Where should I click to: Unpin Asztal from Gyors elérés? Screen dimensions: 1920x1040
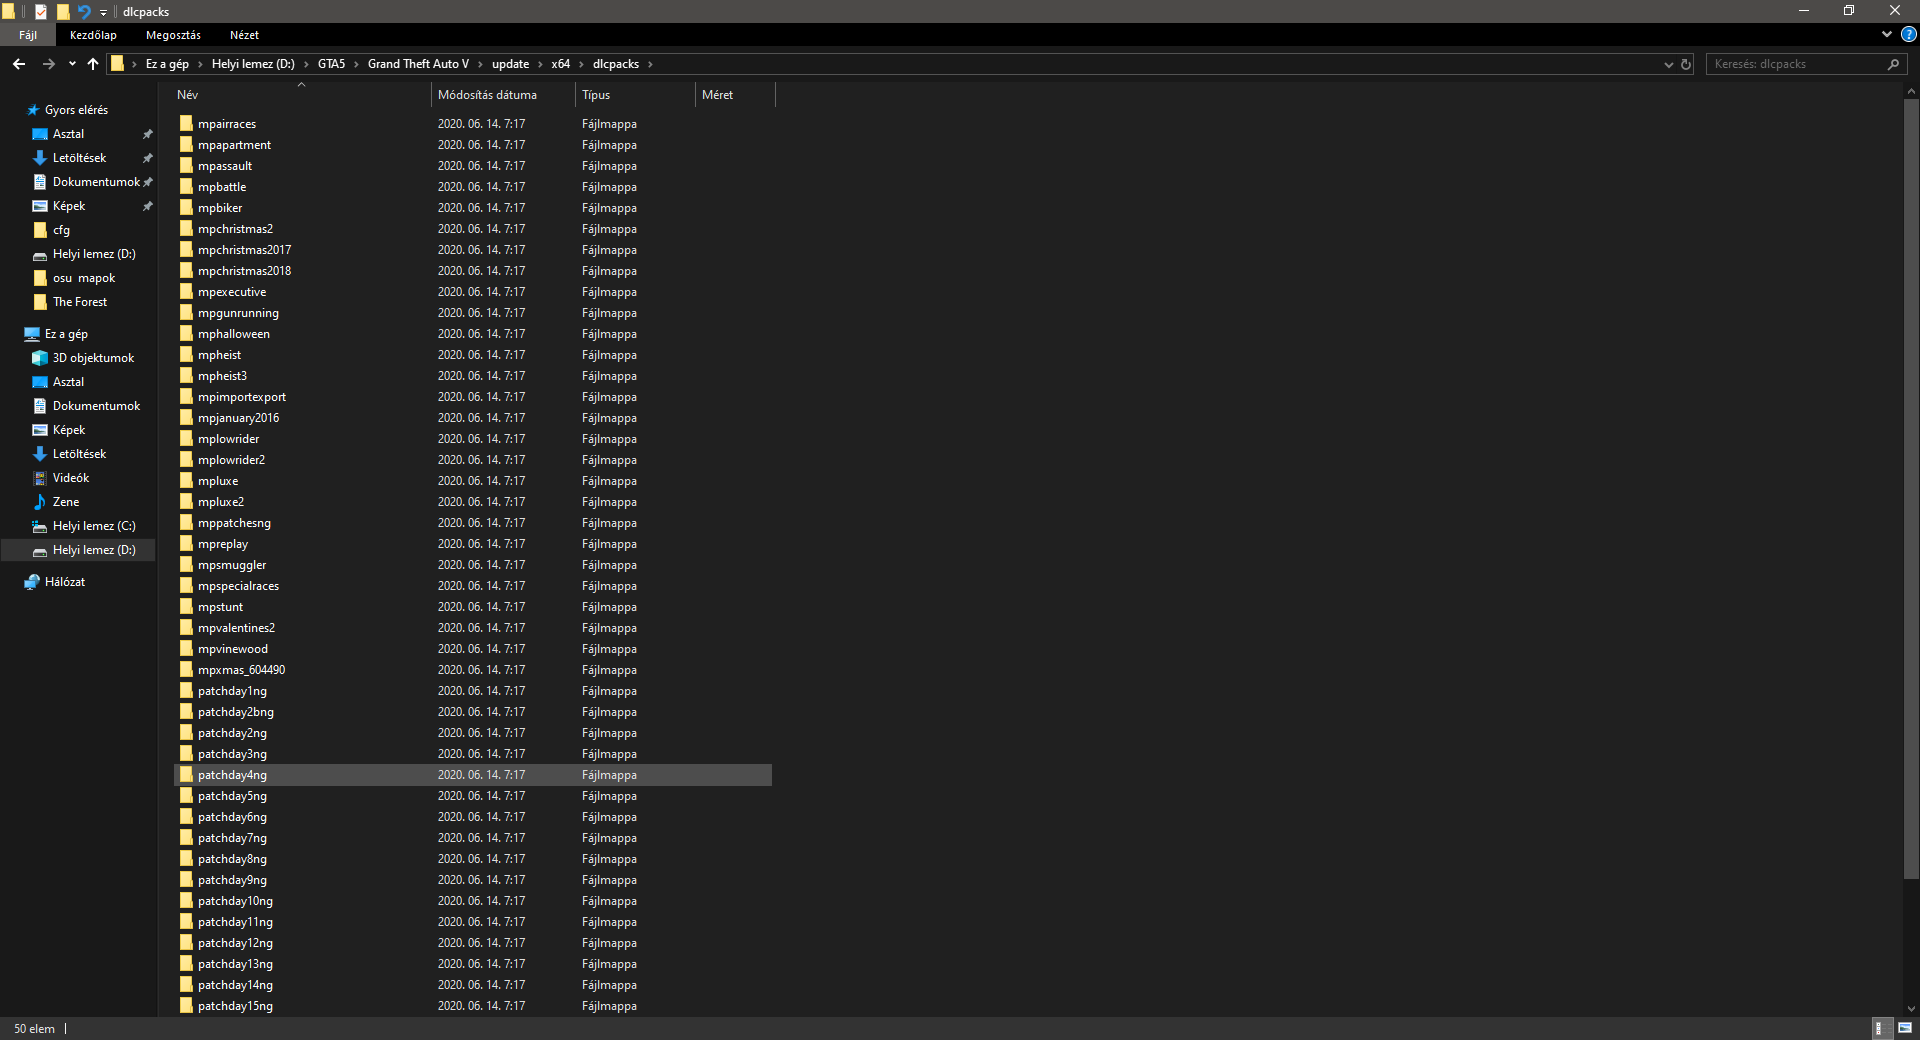[x=147, y=133]
